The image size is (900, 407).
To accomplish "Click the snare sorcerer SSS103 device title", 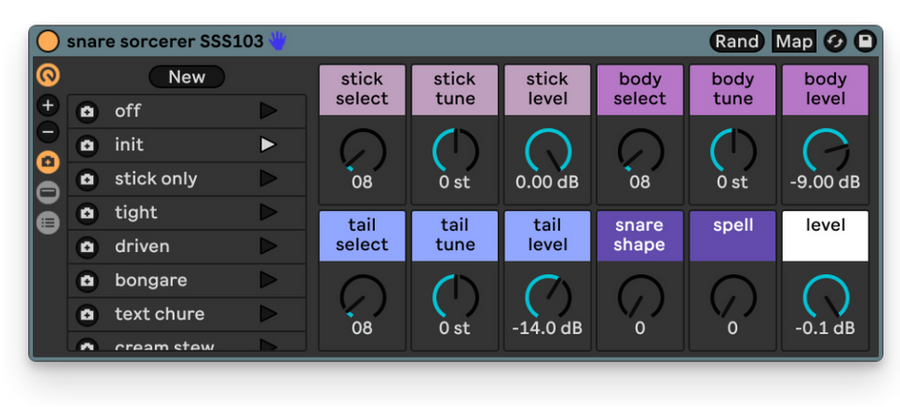I will [x=165, y=41].
